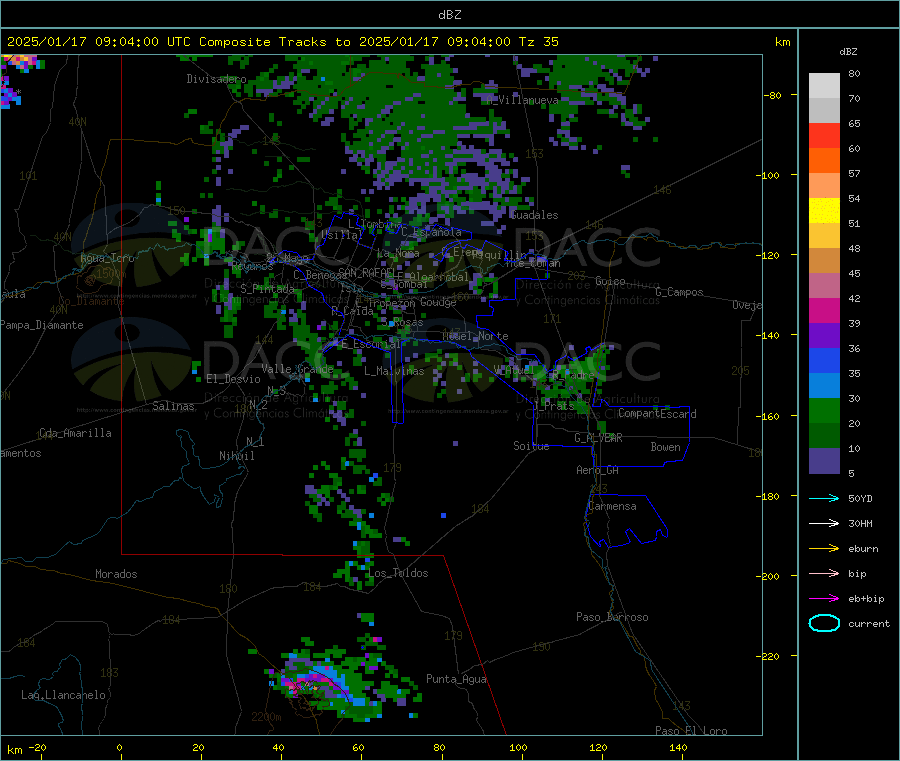
Task: Click the L_Malvinas map label
Action: [394, 371]
